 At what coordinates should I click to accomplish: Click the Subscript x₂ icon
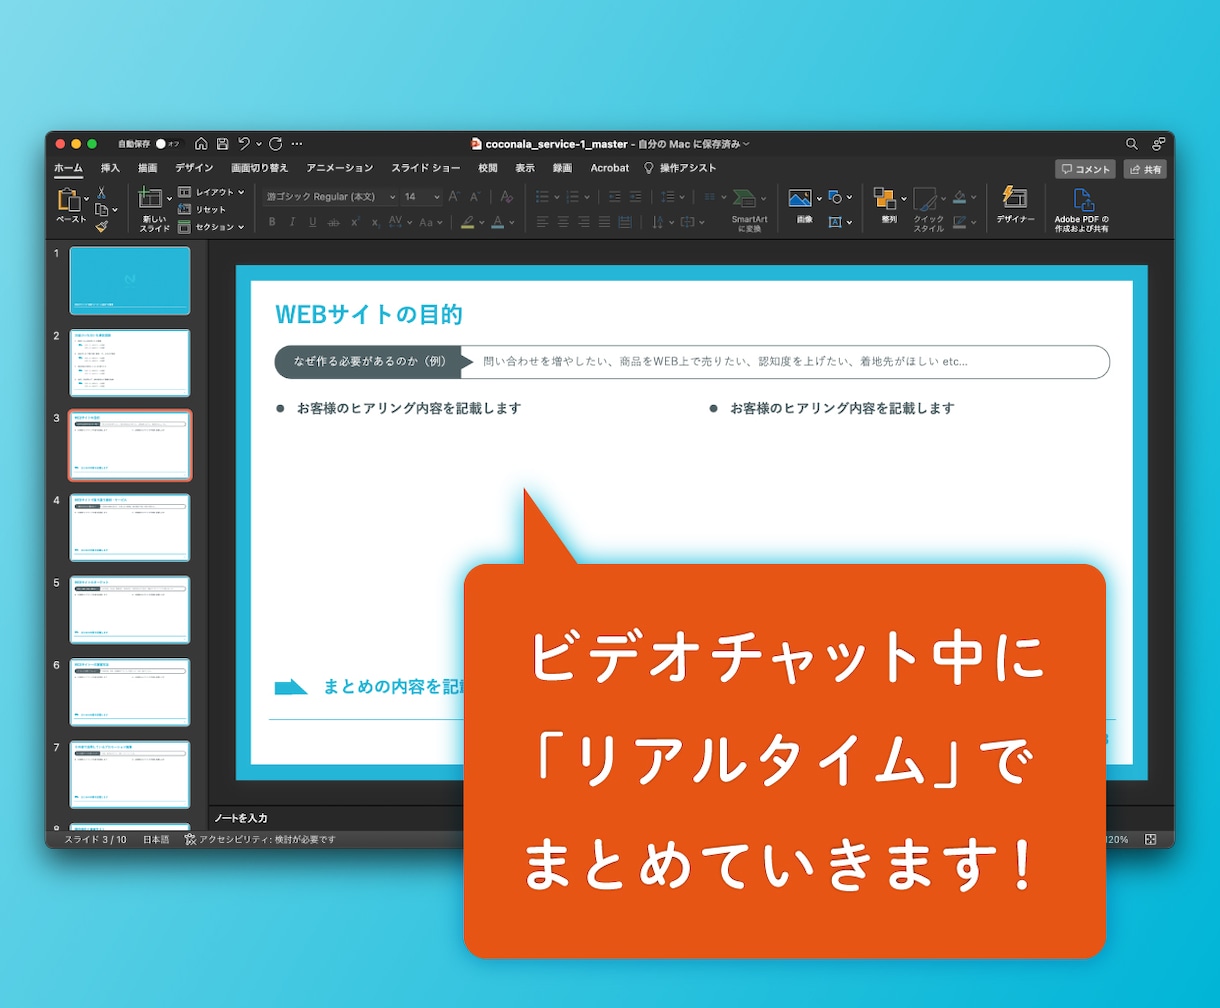tap(375, 222)
